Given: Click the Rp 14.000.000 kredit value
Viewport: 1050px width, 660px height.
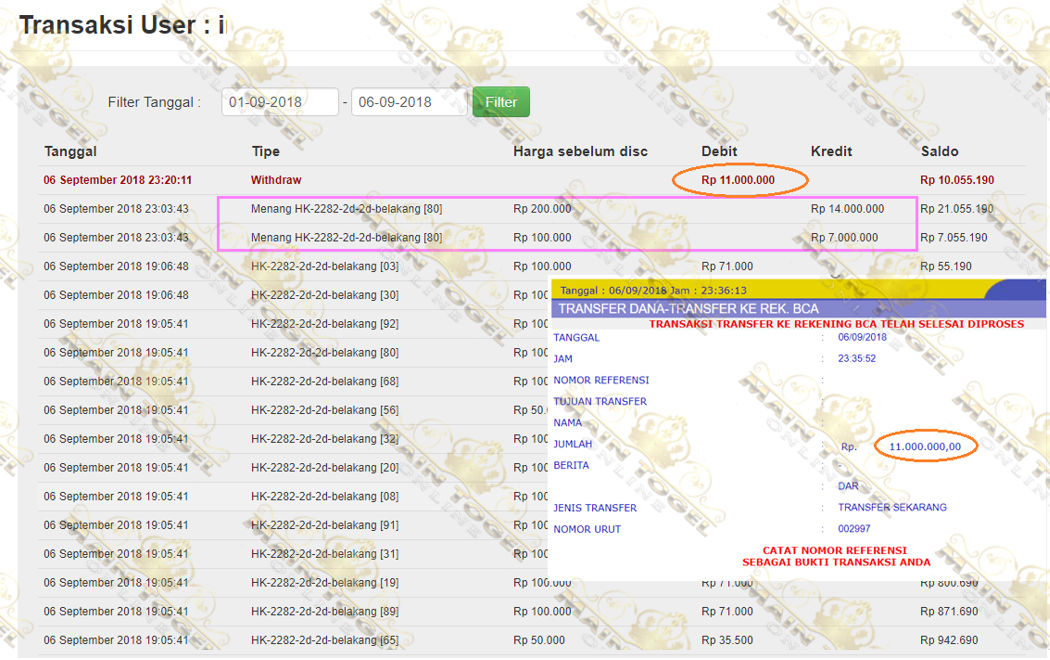Looking at the screenshot, I should tap(847, 209).
